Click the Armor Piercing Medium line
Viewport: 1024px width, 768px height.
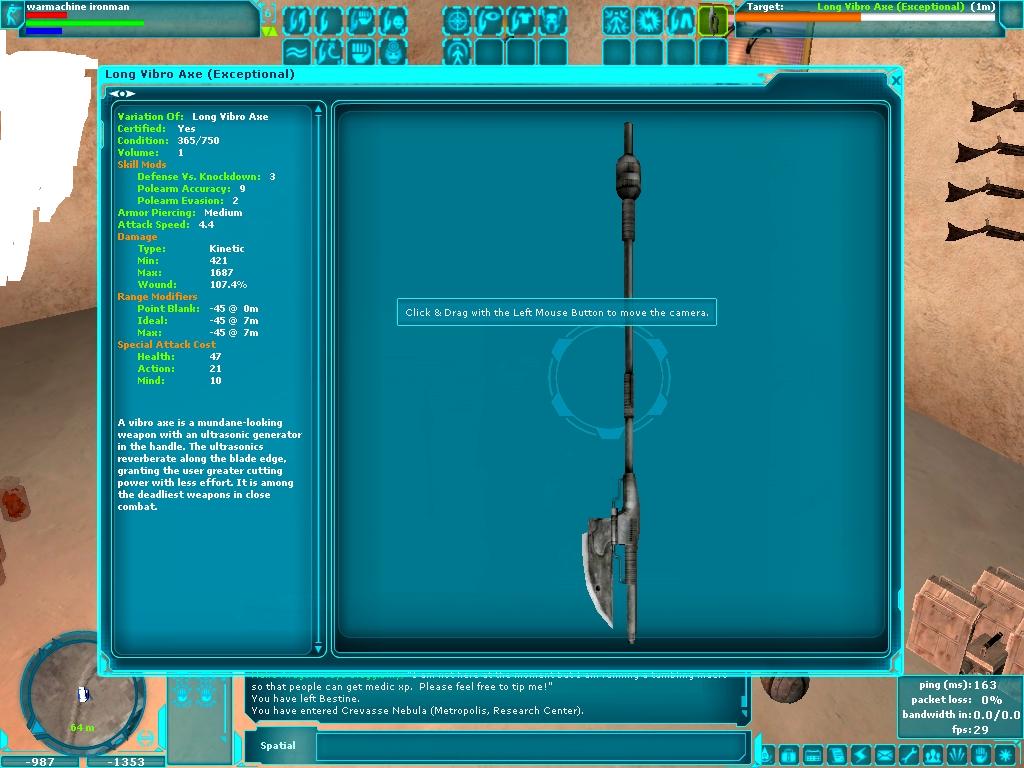(180, 213)
